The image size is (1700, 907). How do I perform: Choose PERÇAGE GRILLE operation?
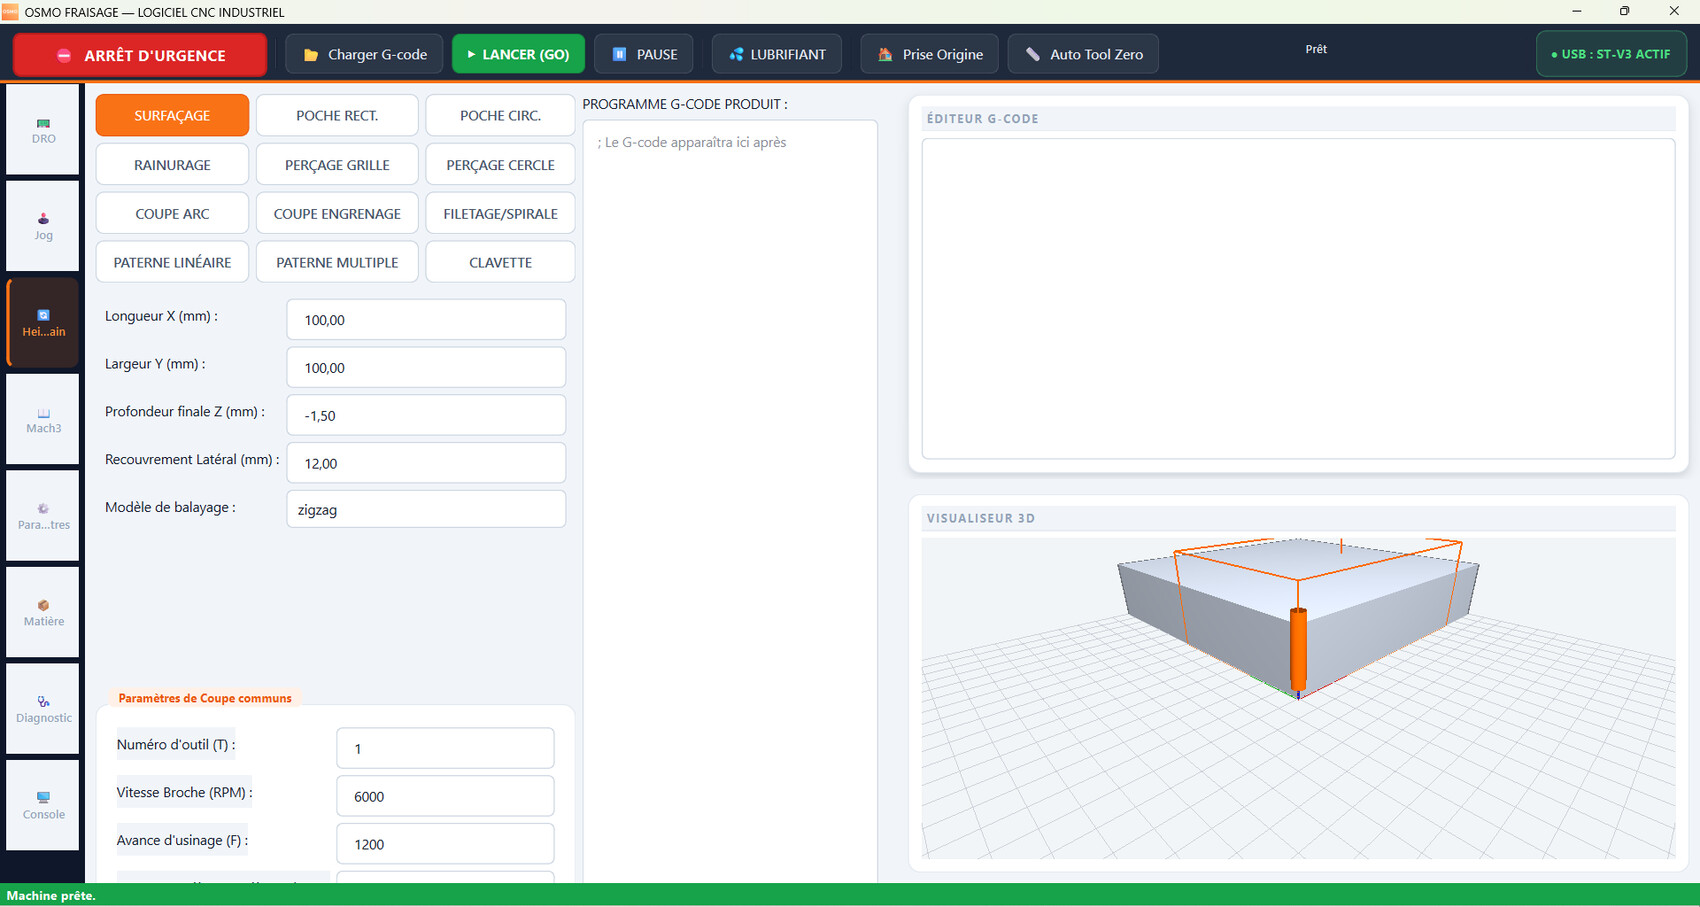337,164
